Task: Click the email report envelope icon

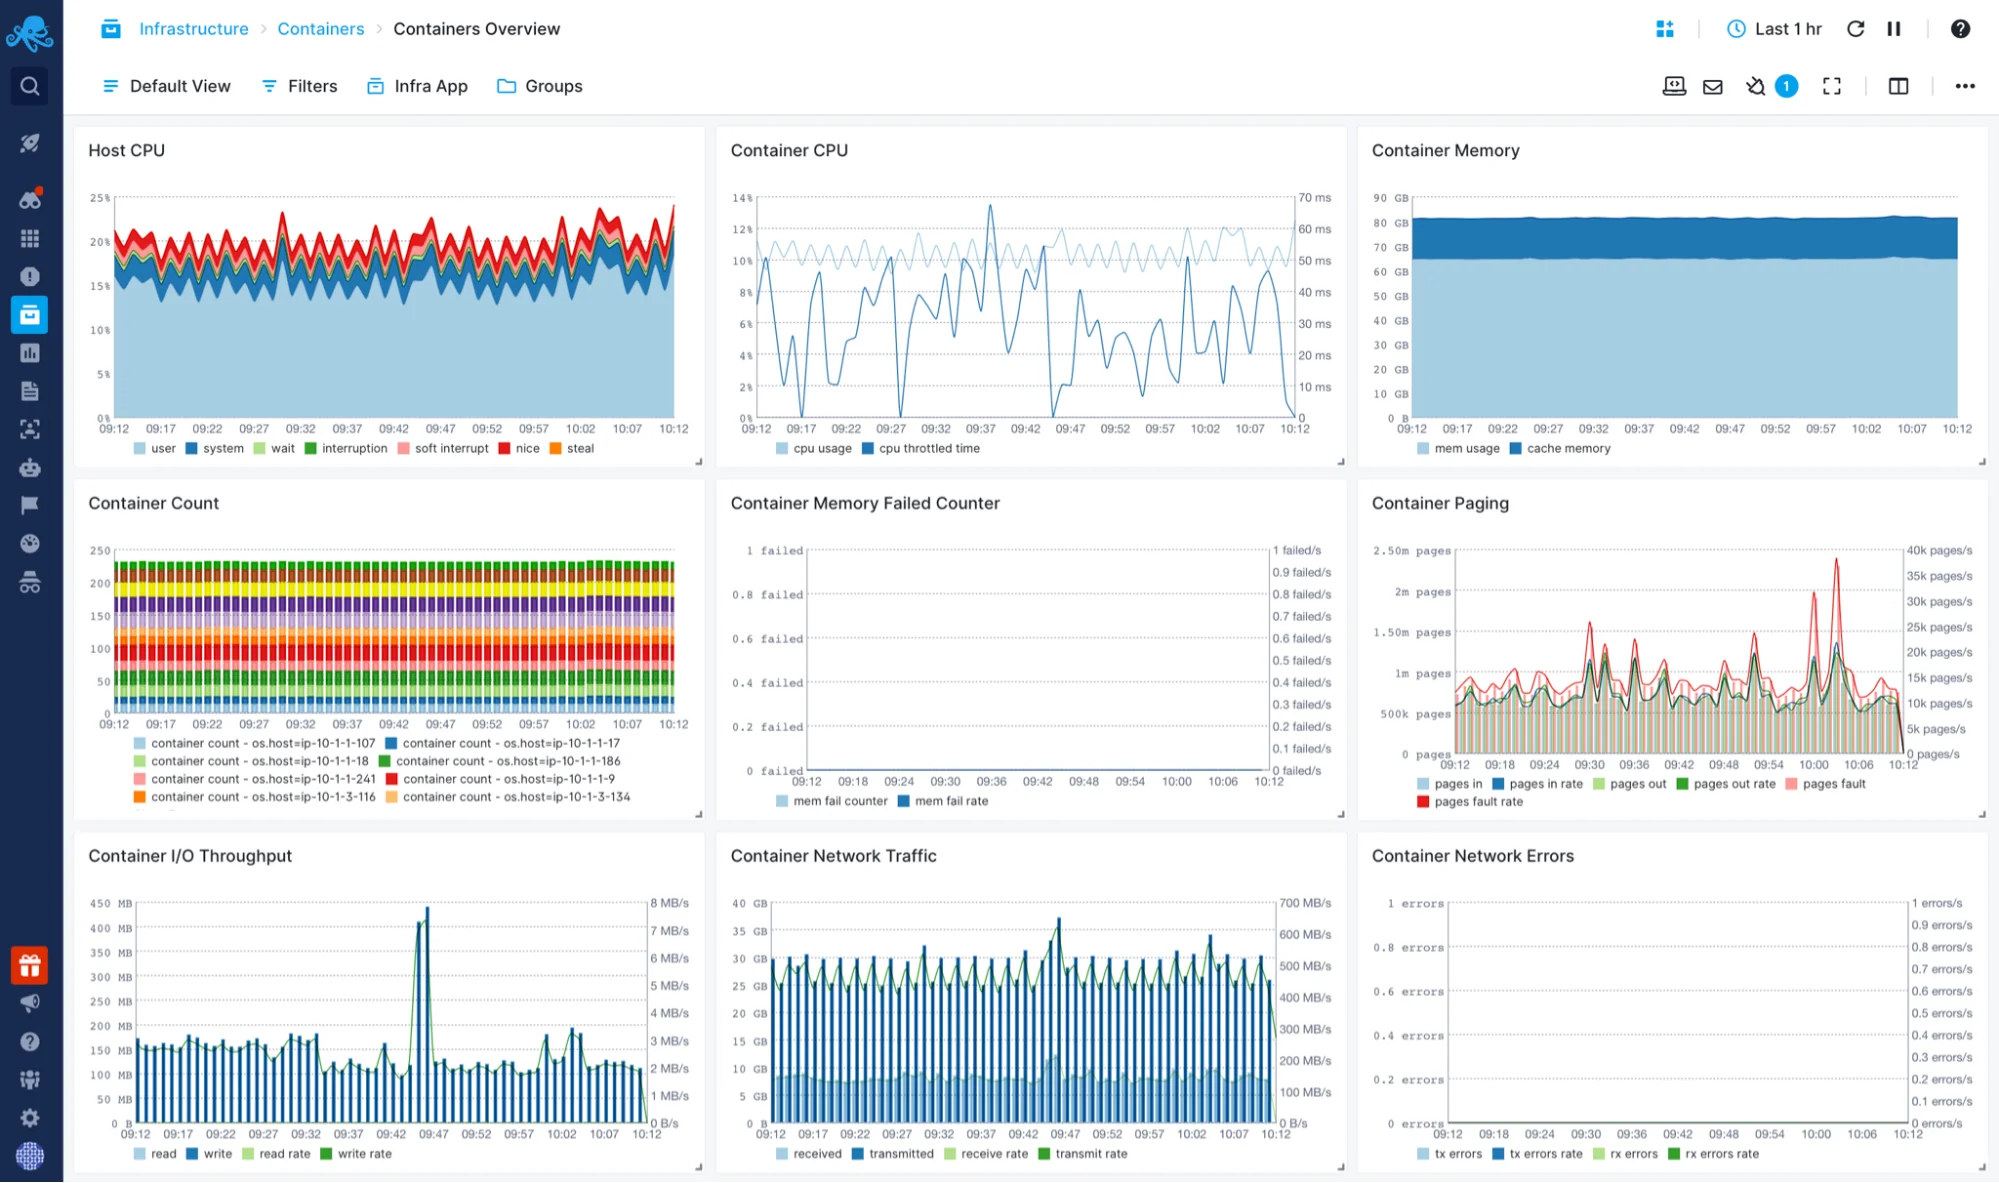Action: click(x=1712, y=86)
